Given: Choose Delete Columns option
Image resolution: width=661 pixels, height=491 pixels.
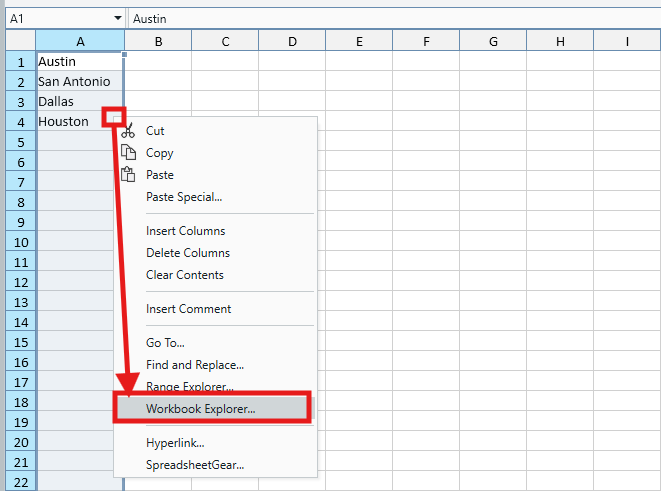Looking at the screenshot, I should 187,253.
